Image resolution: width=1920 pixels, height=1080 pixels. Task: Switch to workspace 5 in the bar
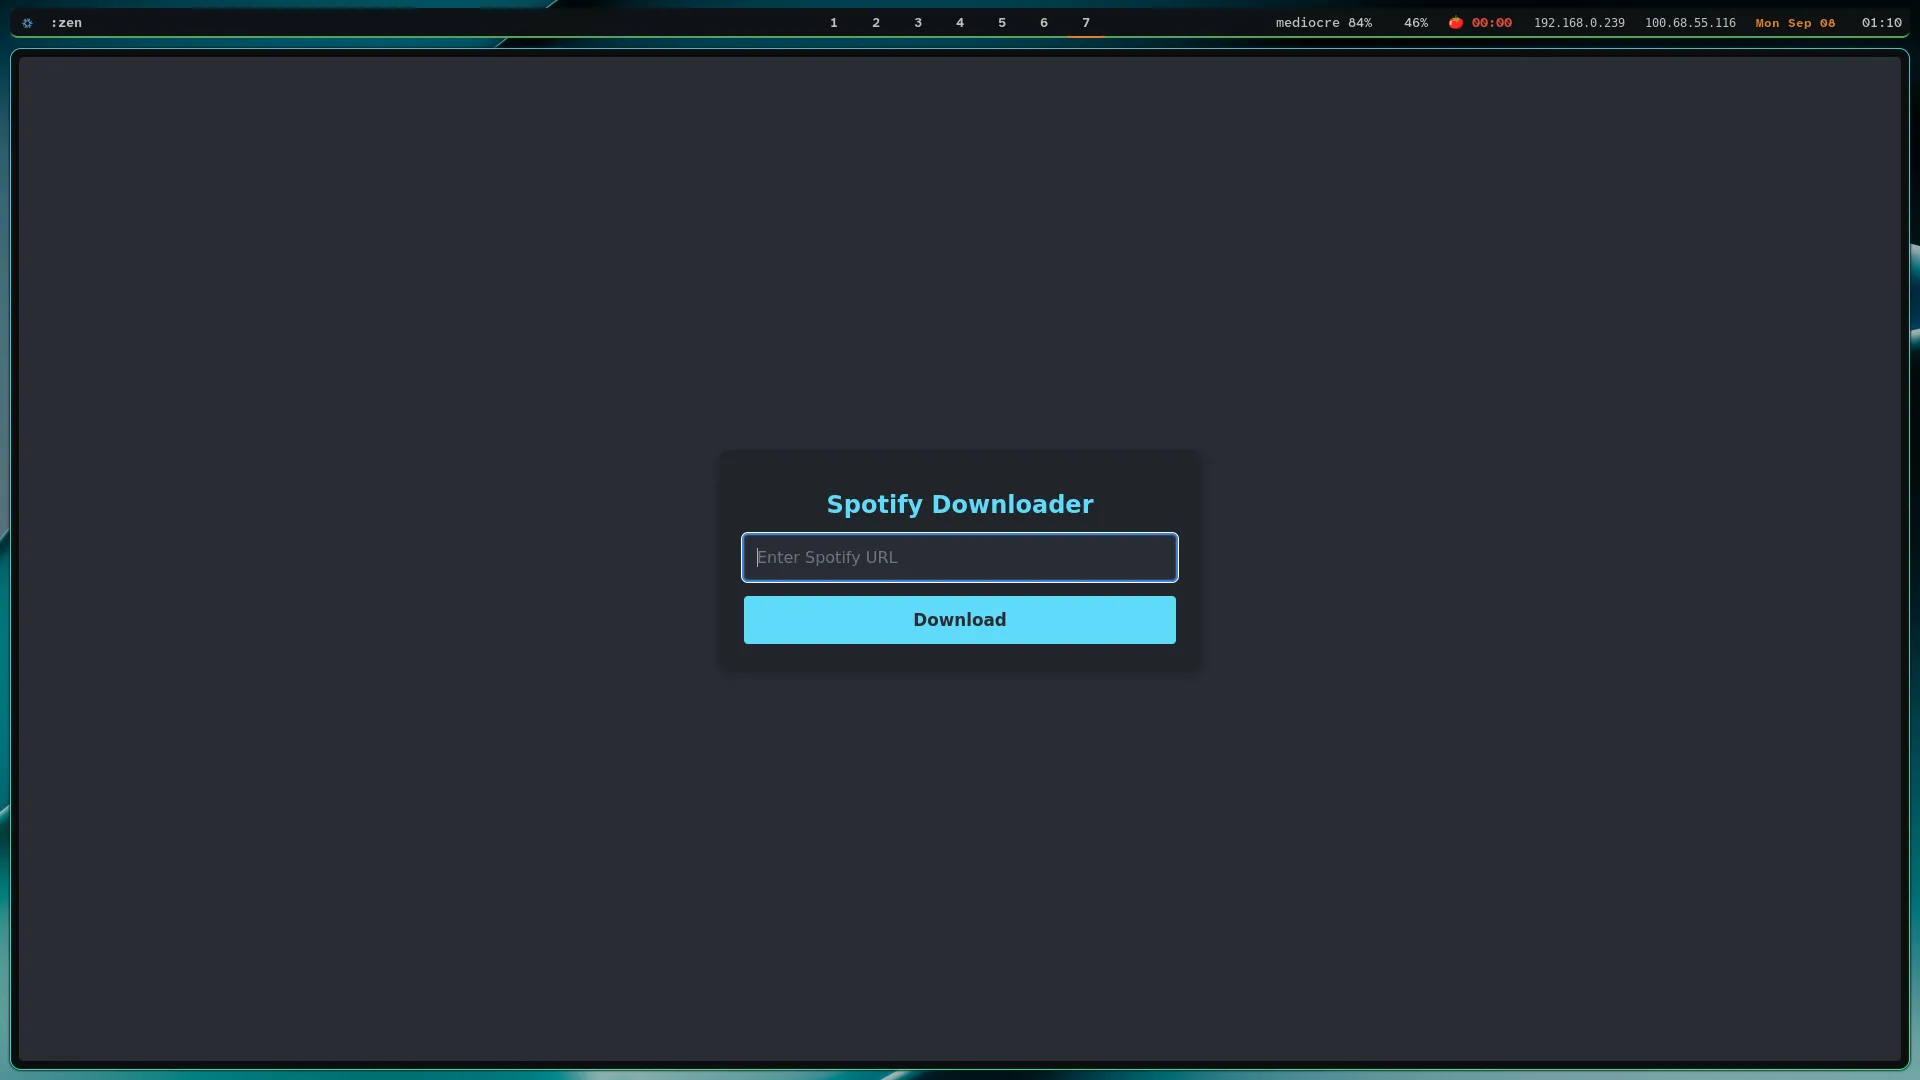1001,22
